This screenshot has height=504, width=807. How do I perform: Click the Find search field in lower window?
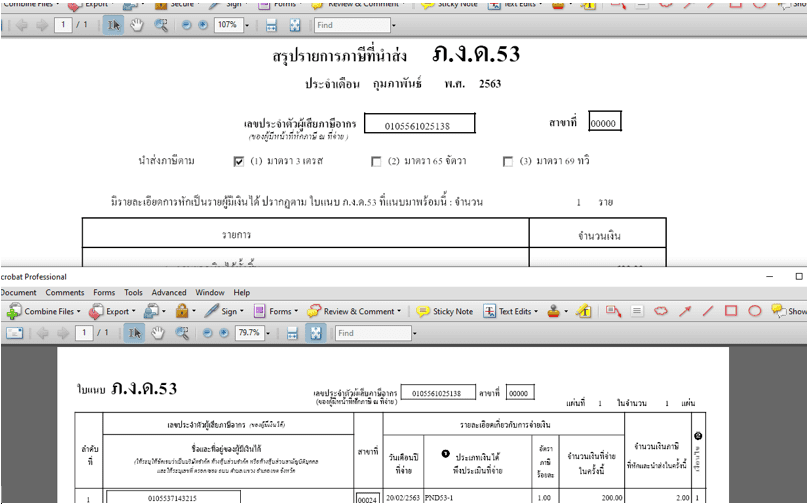(370, 333)
